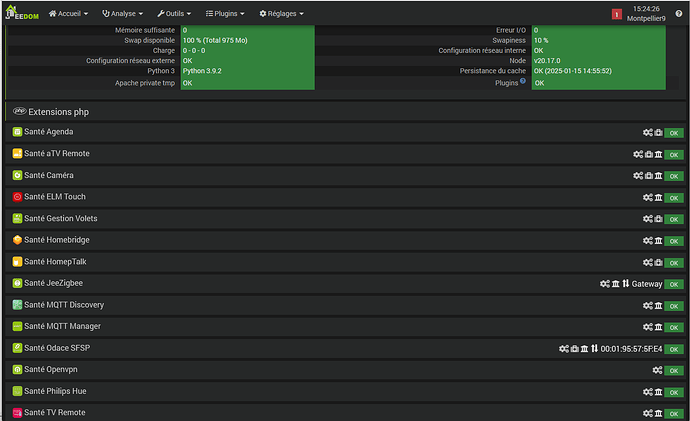Click the OK badge in Santé Odace SFSP row
690x421 pixels.
(674, 349)
